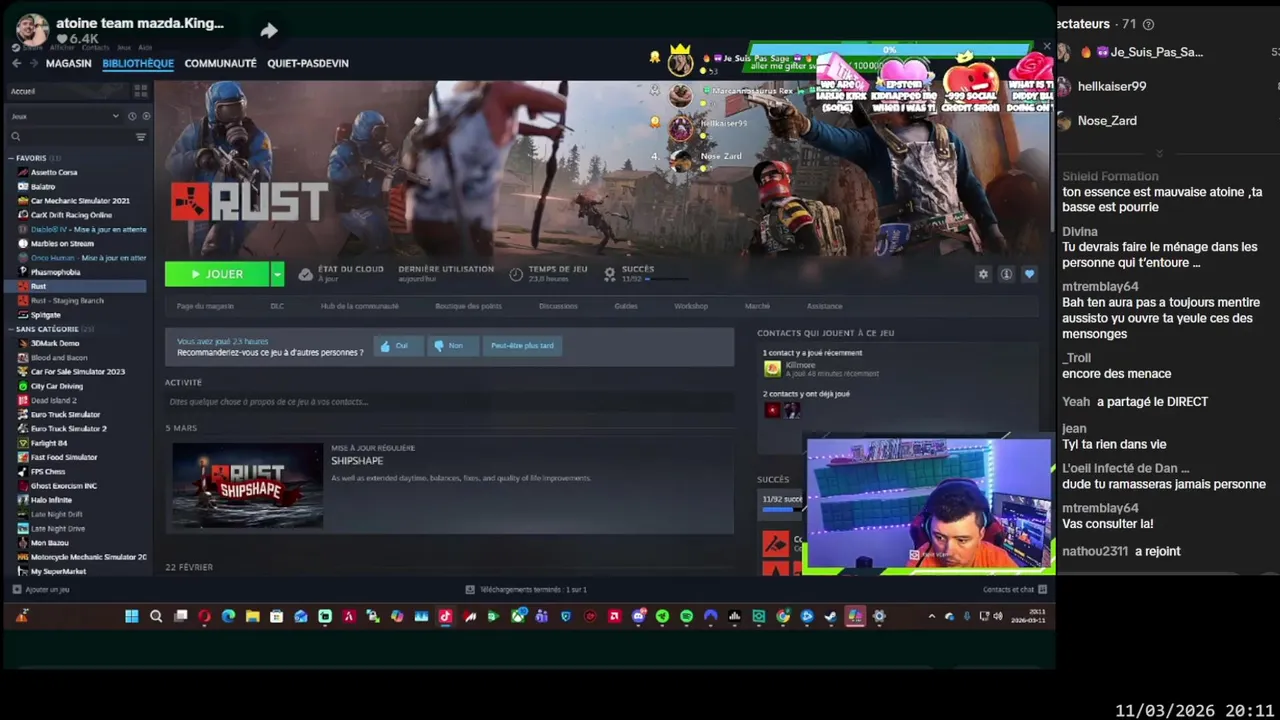
Task: Click the library search field
Action: click(x=70, y=137)
